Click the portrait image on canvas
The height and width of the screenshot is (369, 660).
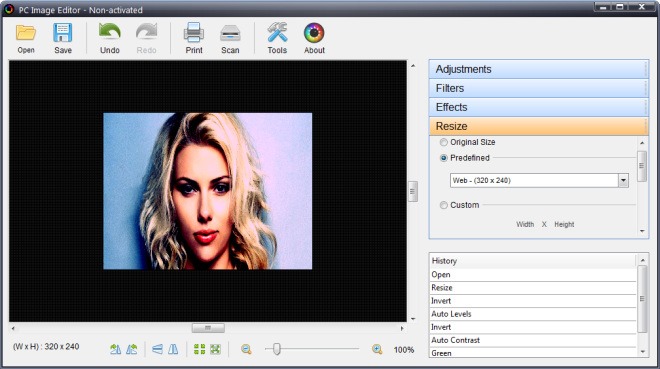[x=208, y=191]
